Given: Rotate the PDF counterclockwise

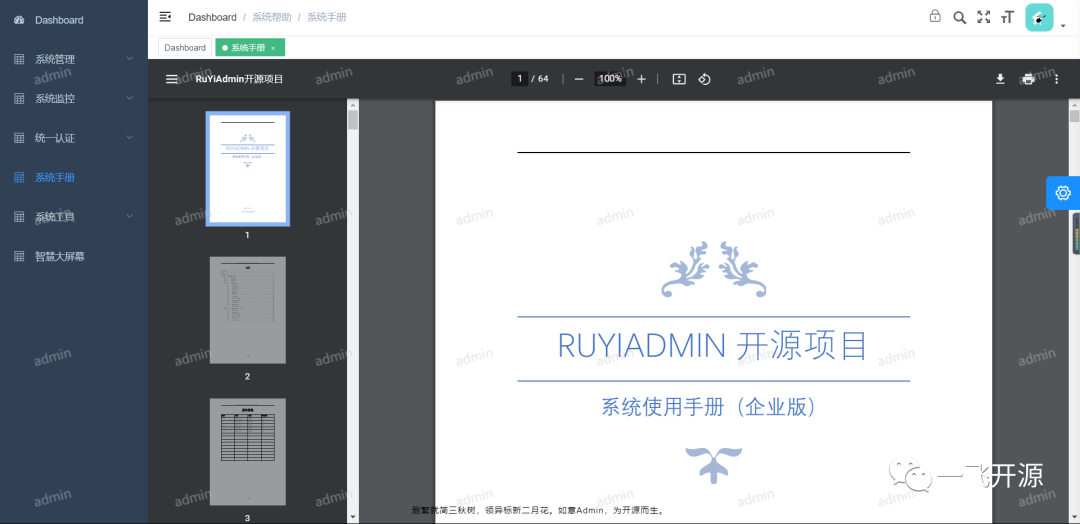Looking at the screenshot, I should (x=704, y=79).
